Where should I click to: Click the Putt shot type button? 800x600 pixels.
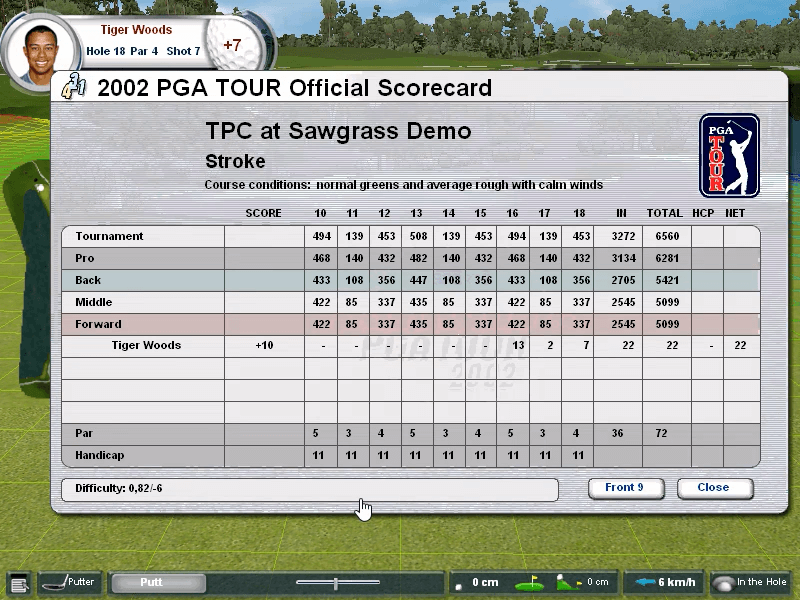pos(159,583)
